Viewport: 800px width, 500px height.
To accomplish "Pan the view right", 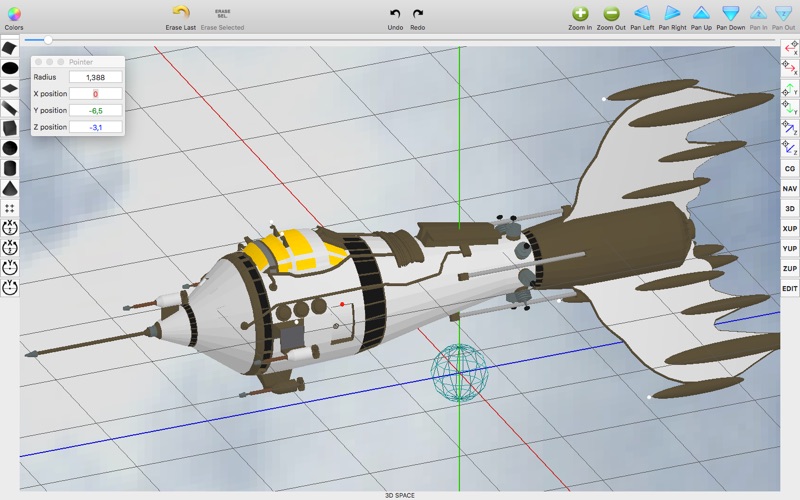I will tap(672, 13).
